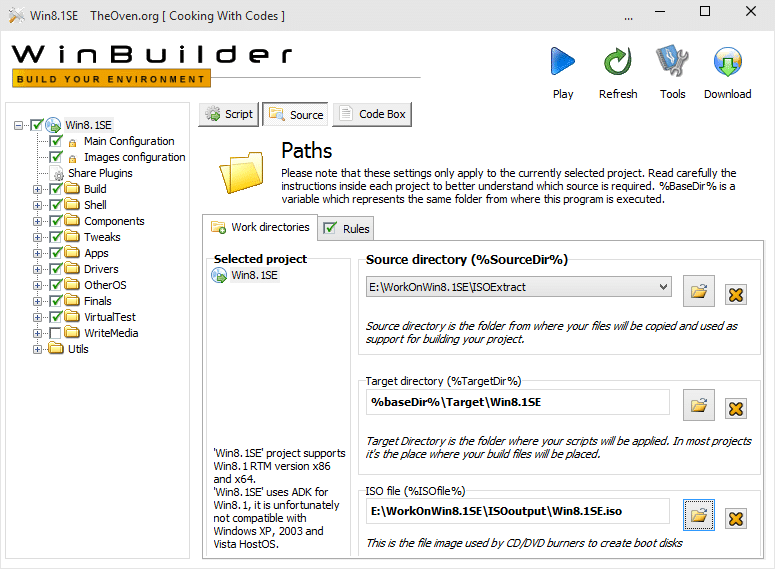Click the Refresh icon
Viewport: 775px width, 569px height.
pyautogui.click(x=617, y=64)
